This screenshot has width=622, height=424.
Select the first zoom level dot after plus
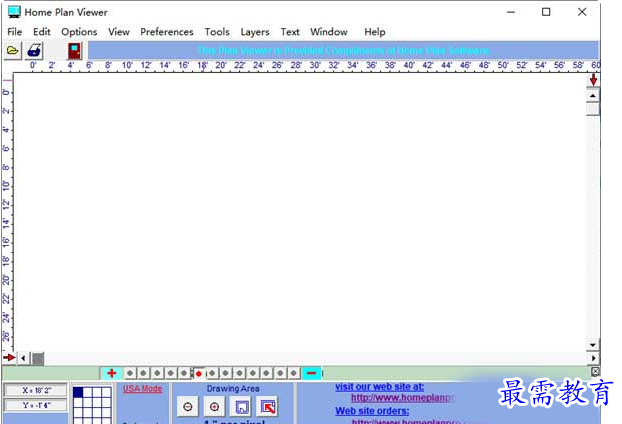tap(130, 373)
